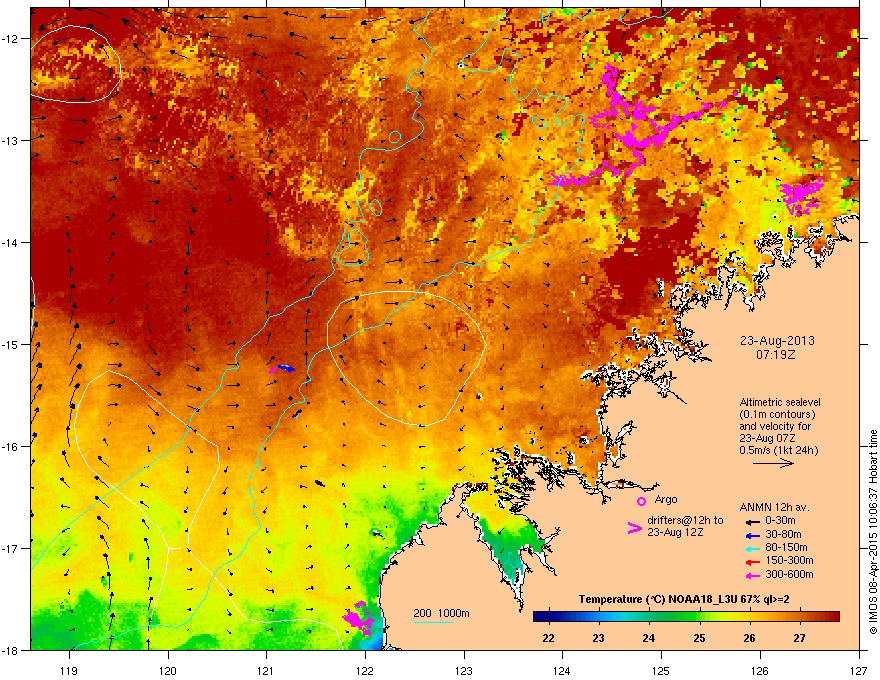Click the Temperature NOAA18_L3U colorbar title
This screenshot has height=680, width=880.
[684, 599]
